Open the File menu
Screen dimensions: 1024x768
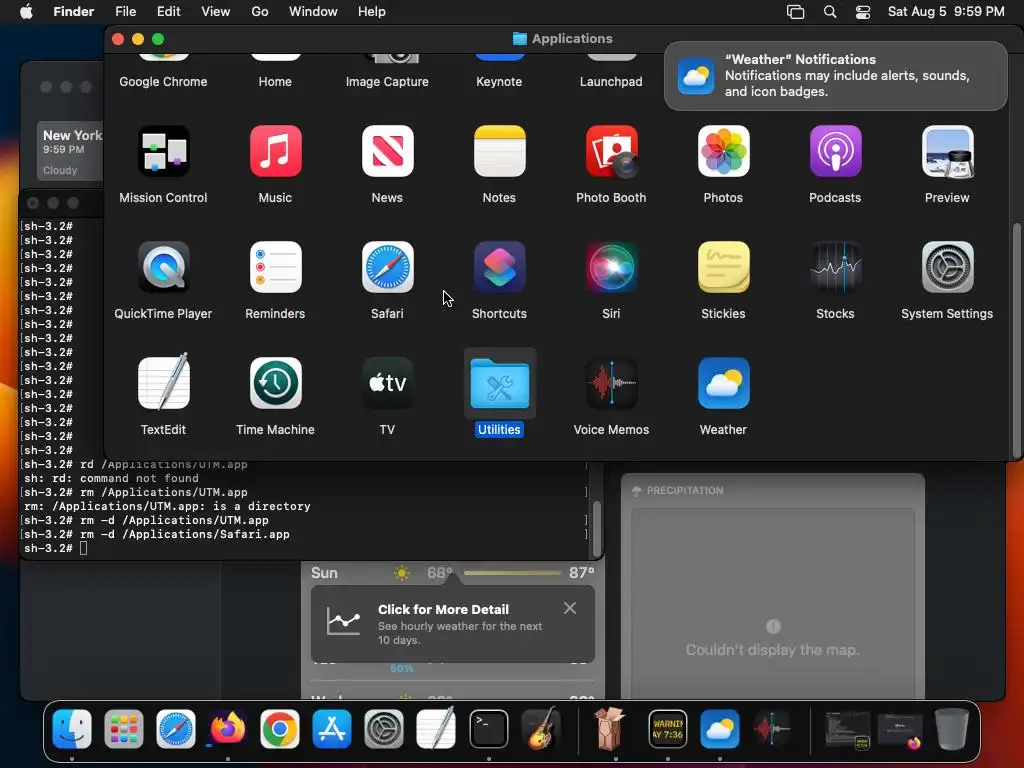point(125,12)
